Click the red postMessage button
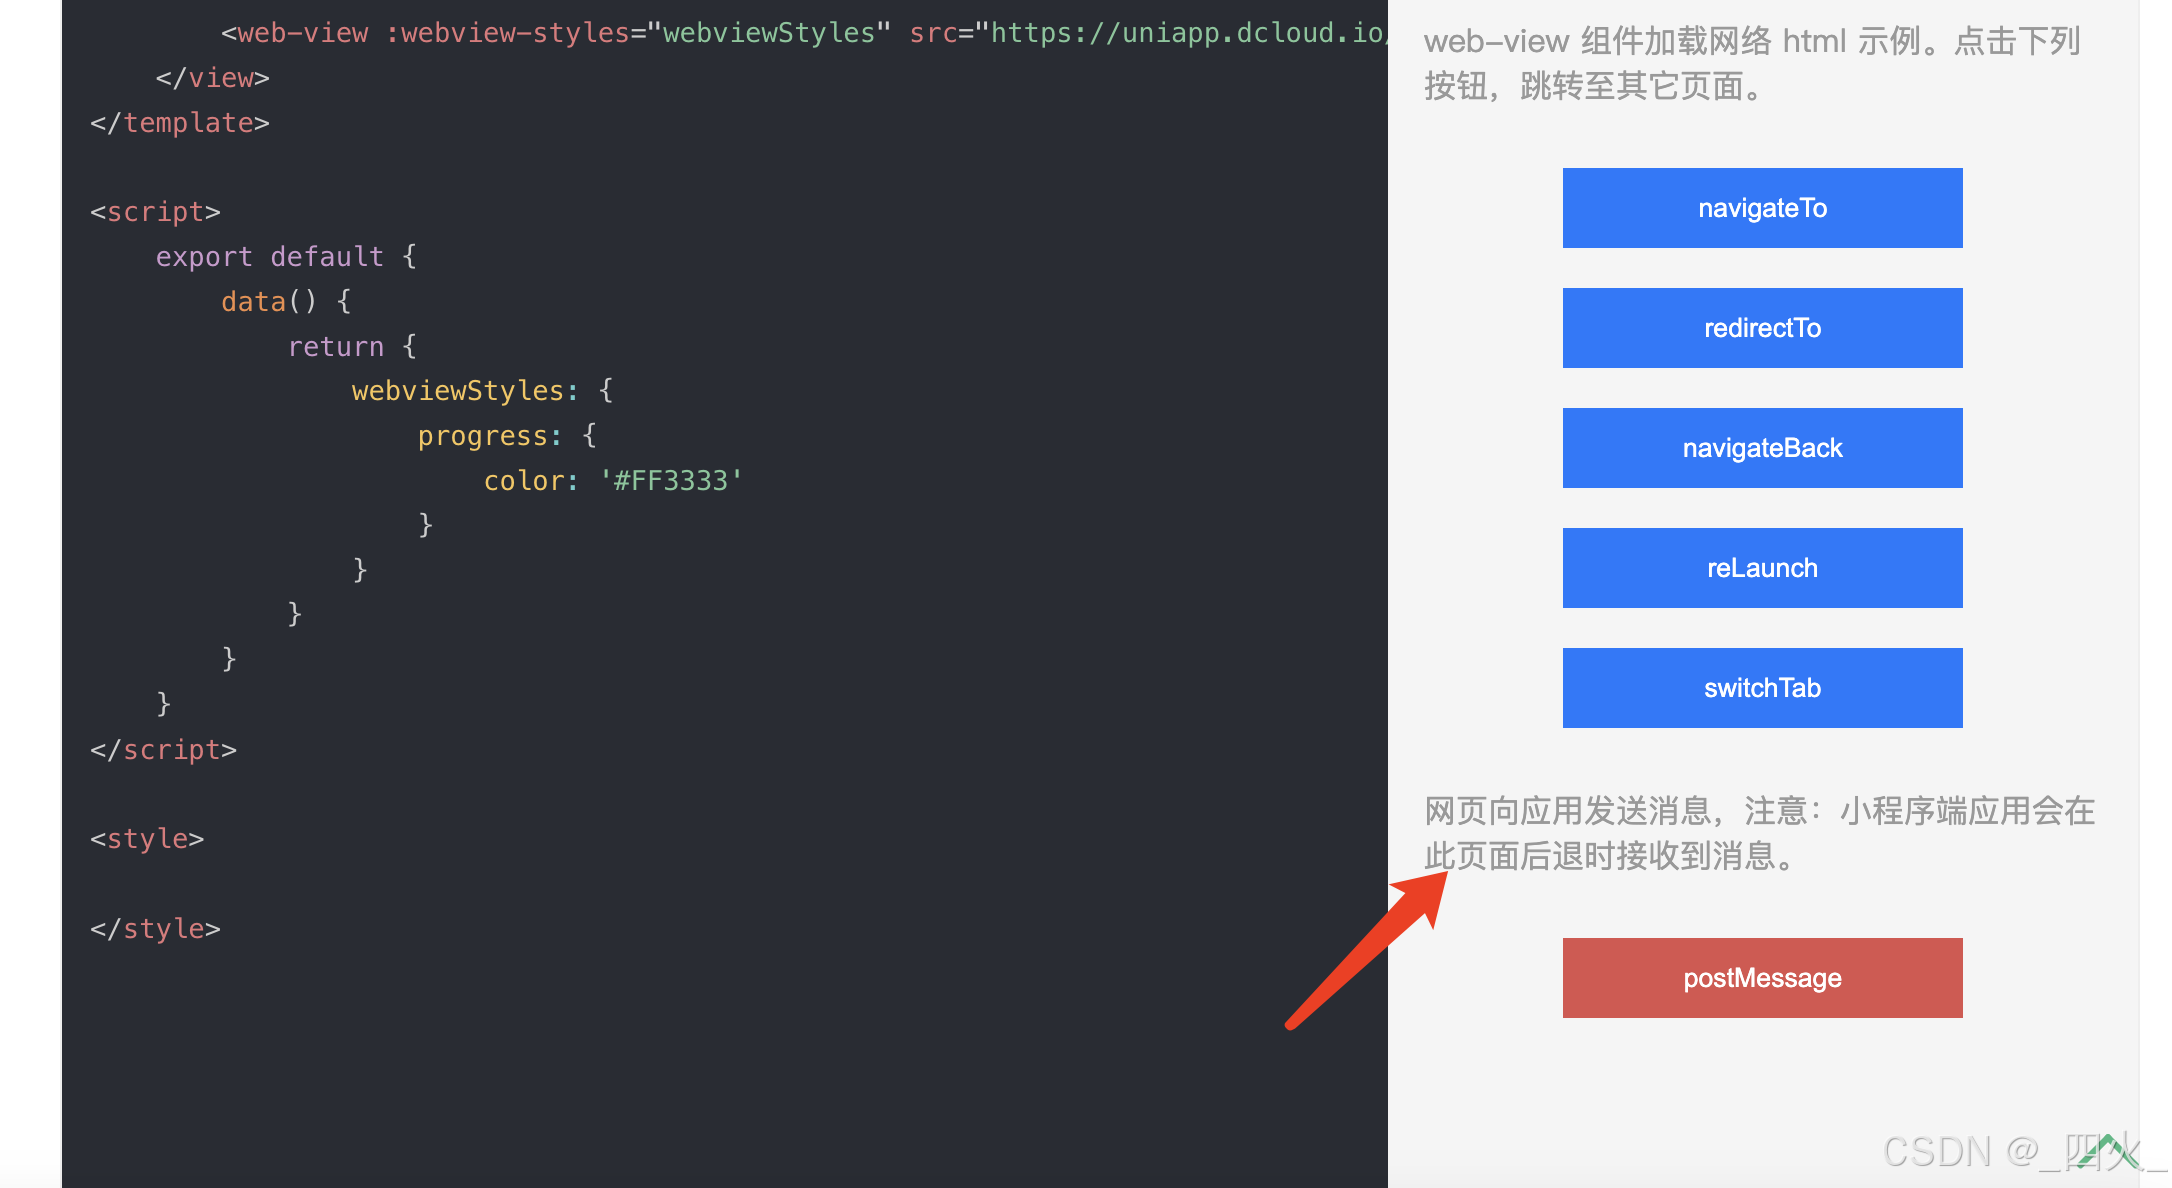The width and height of the screenshot is (2172, 1188). tap(1762, 977)
